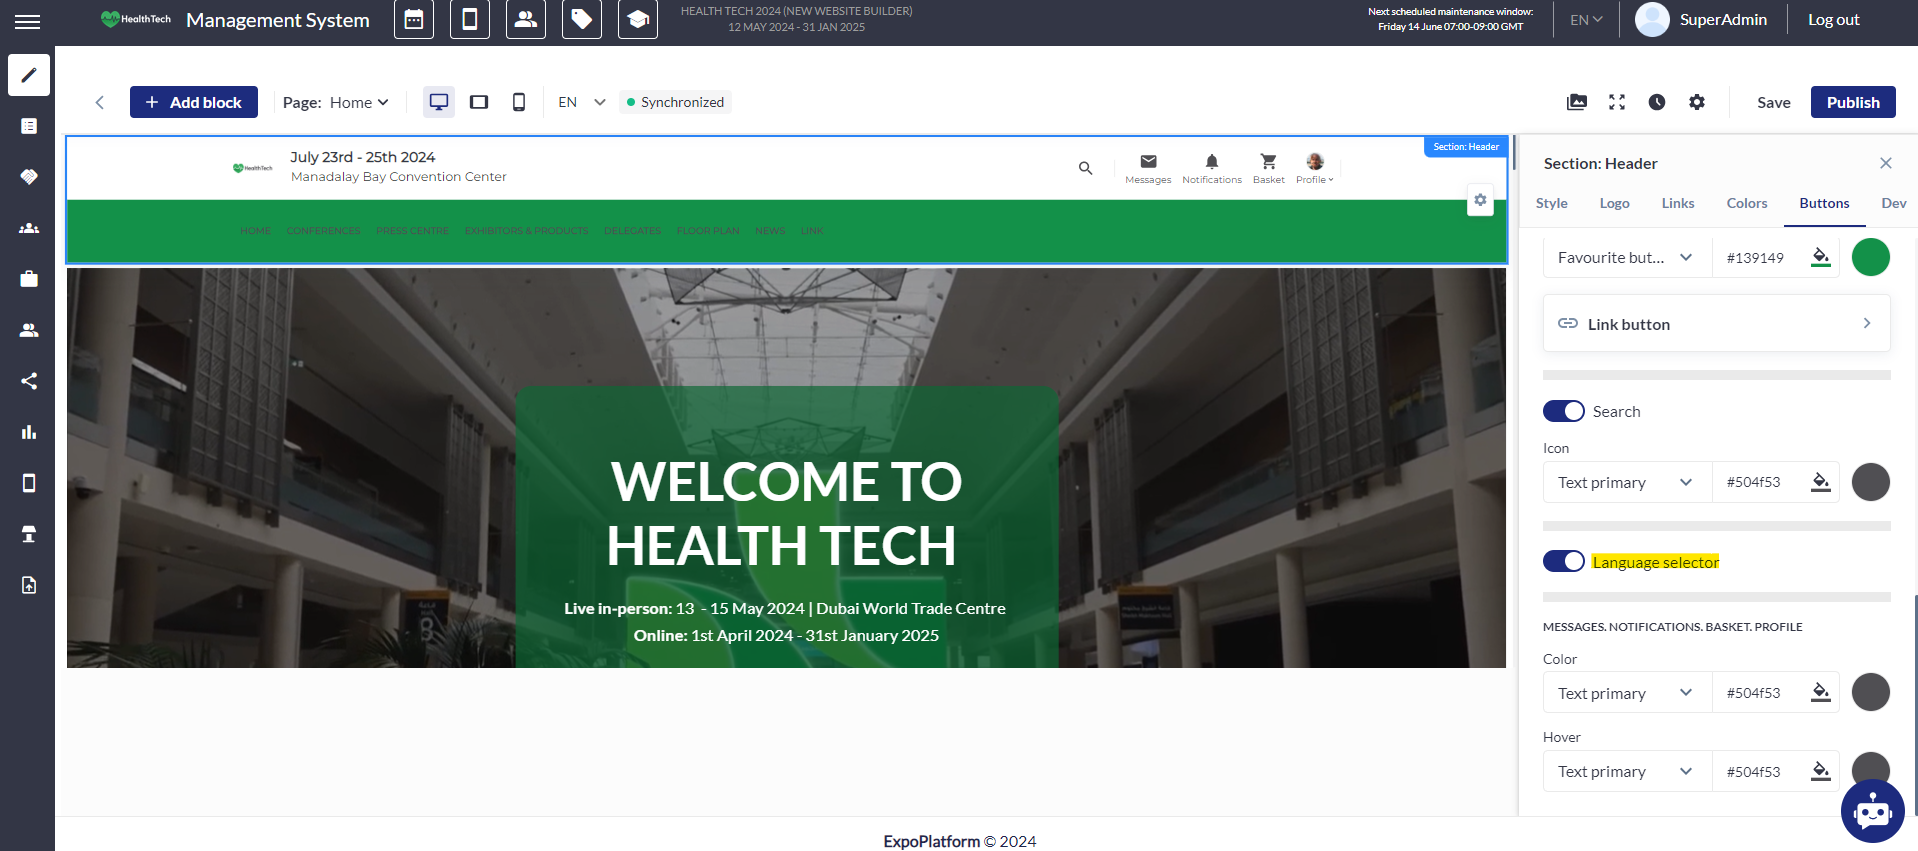Open the exhibition stand icon in left sidebar
Viewport: 1918px width, 851px height.
tap(29, 534)
